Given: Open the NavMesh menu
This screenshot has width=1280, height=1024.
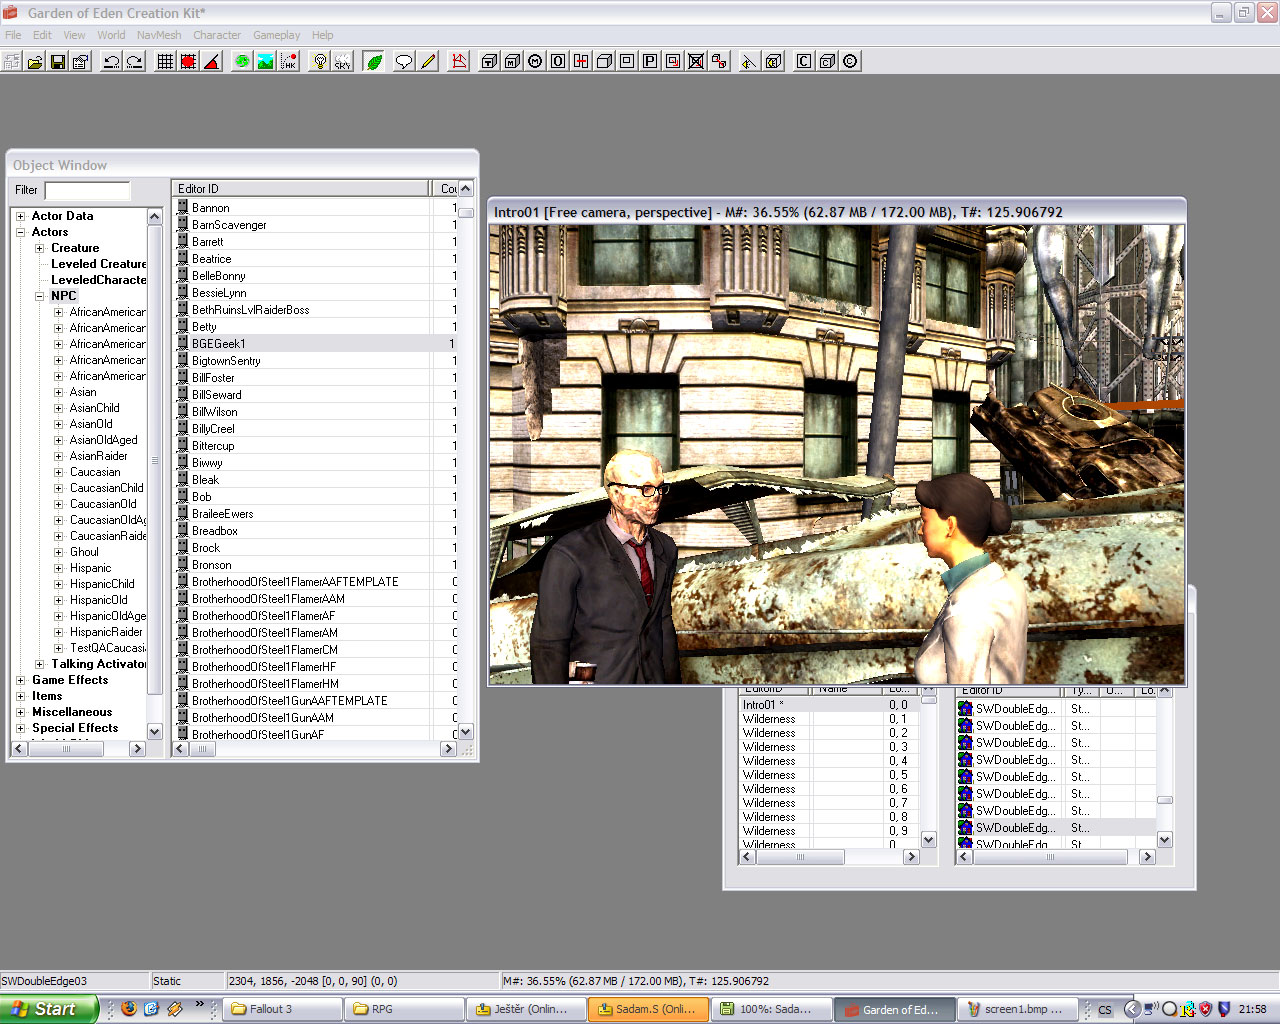Looking at the screenshot, I should pyautogui.click(x=159, y=35).
